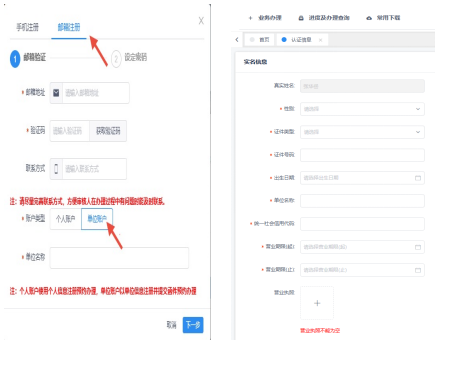Click the cloud icon beside 常用下载
This screenshot has height=373, width=453.
tap(369, 18)
